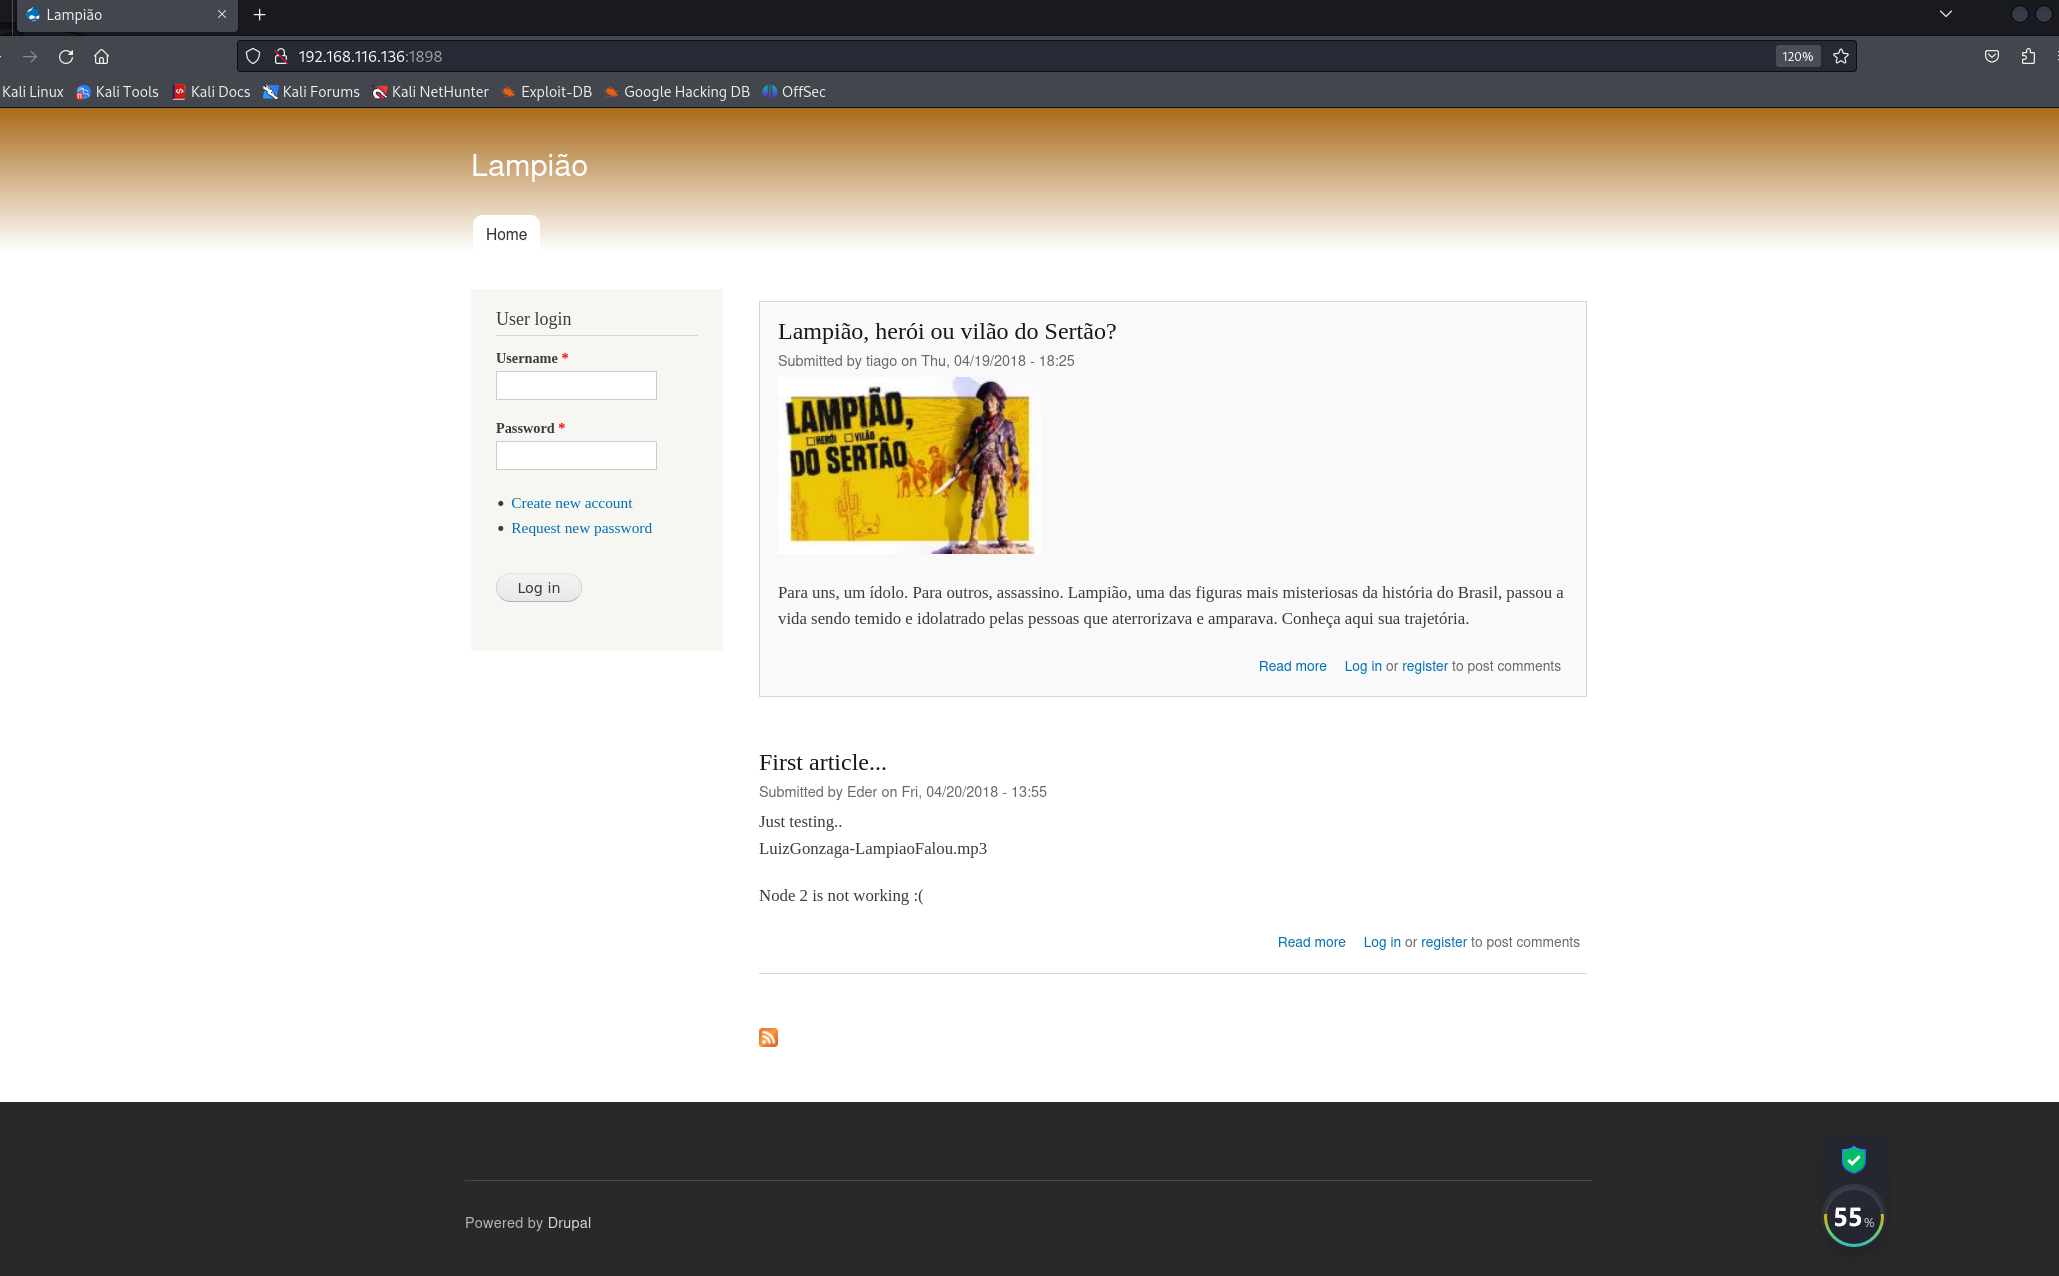The width and height of the screenshot is (2059, 1276).
Task: Open the Exploit-DB bookmark
Action: 547,92
